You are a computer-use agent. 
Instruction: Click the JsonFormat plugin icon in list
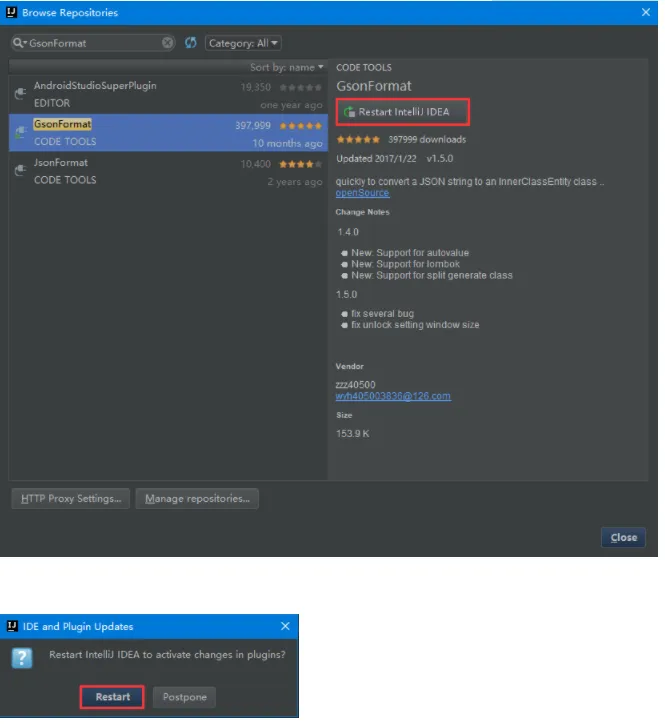[x=20, y=171]
